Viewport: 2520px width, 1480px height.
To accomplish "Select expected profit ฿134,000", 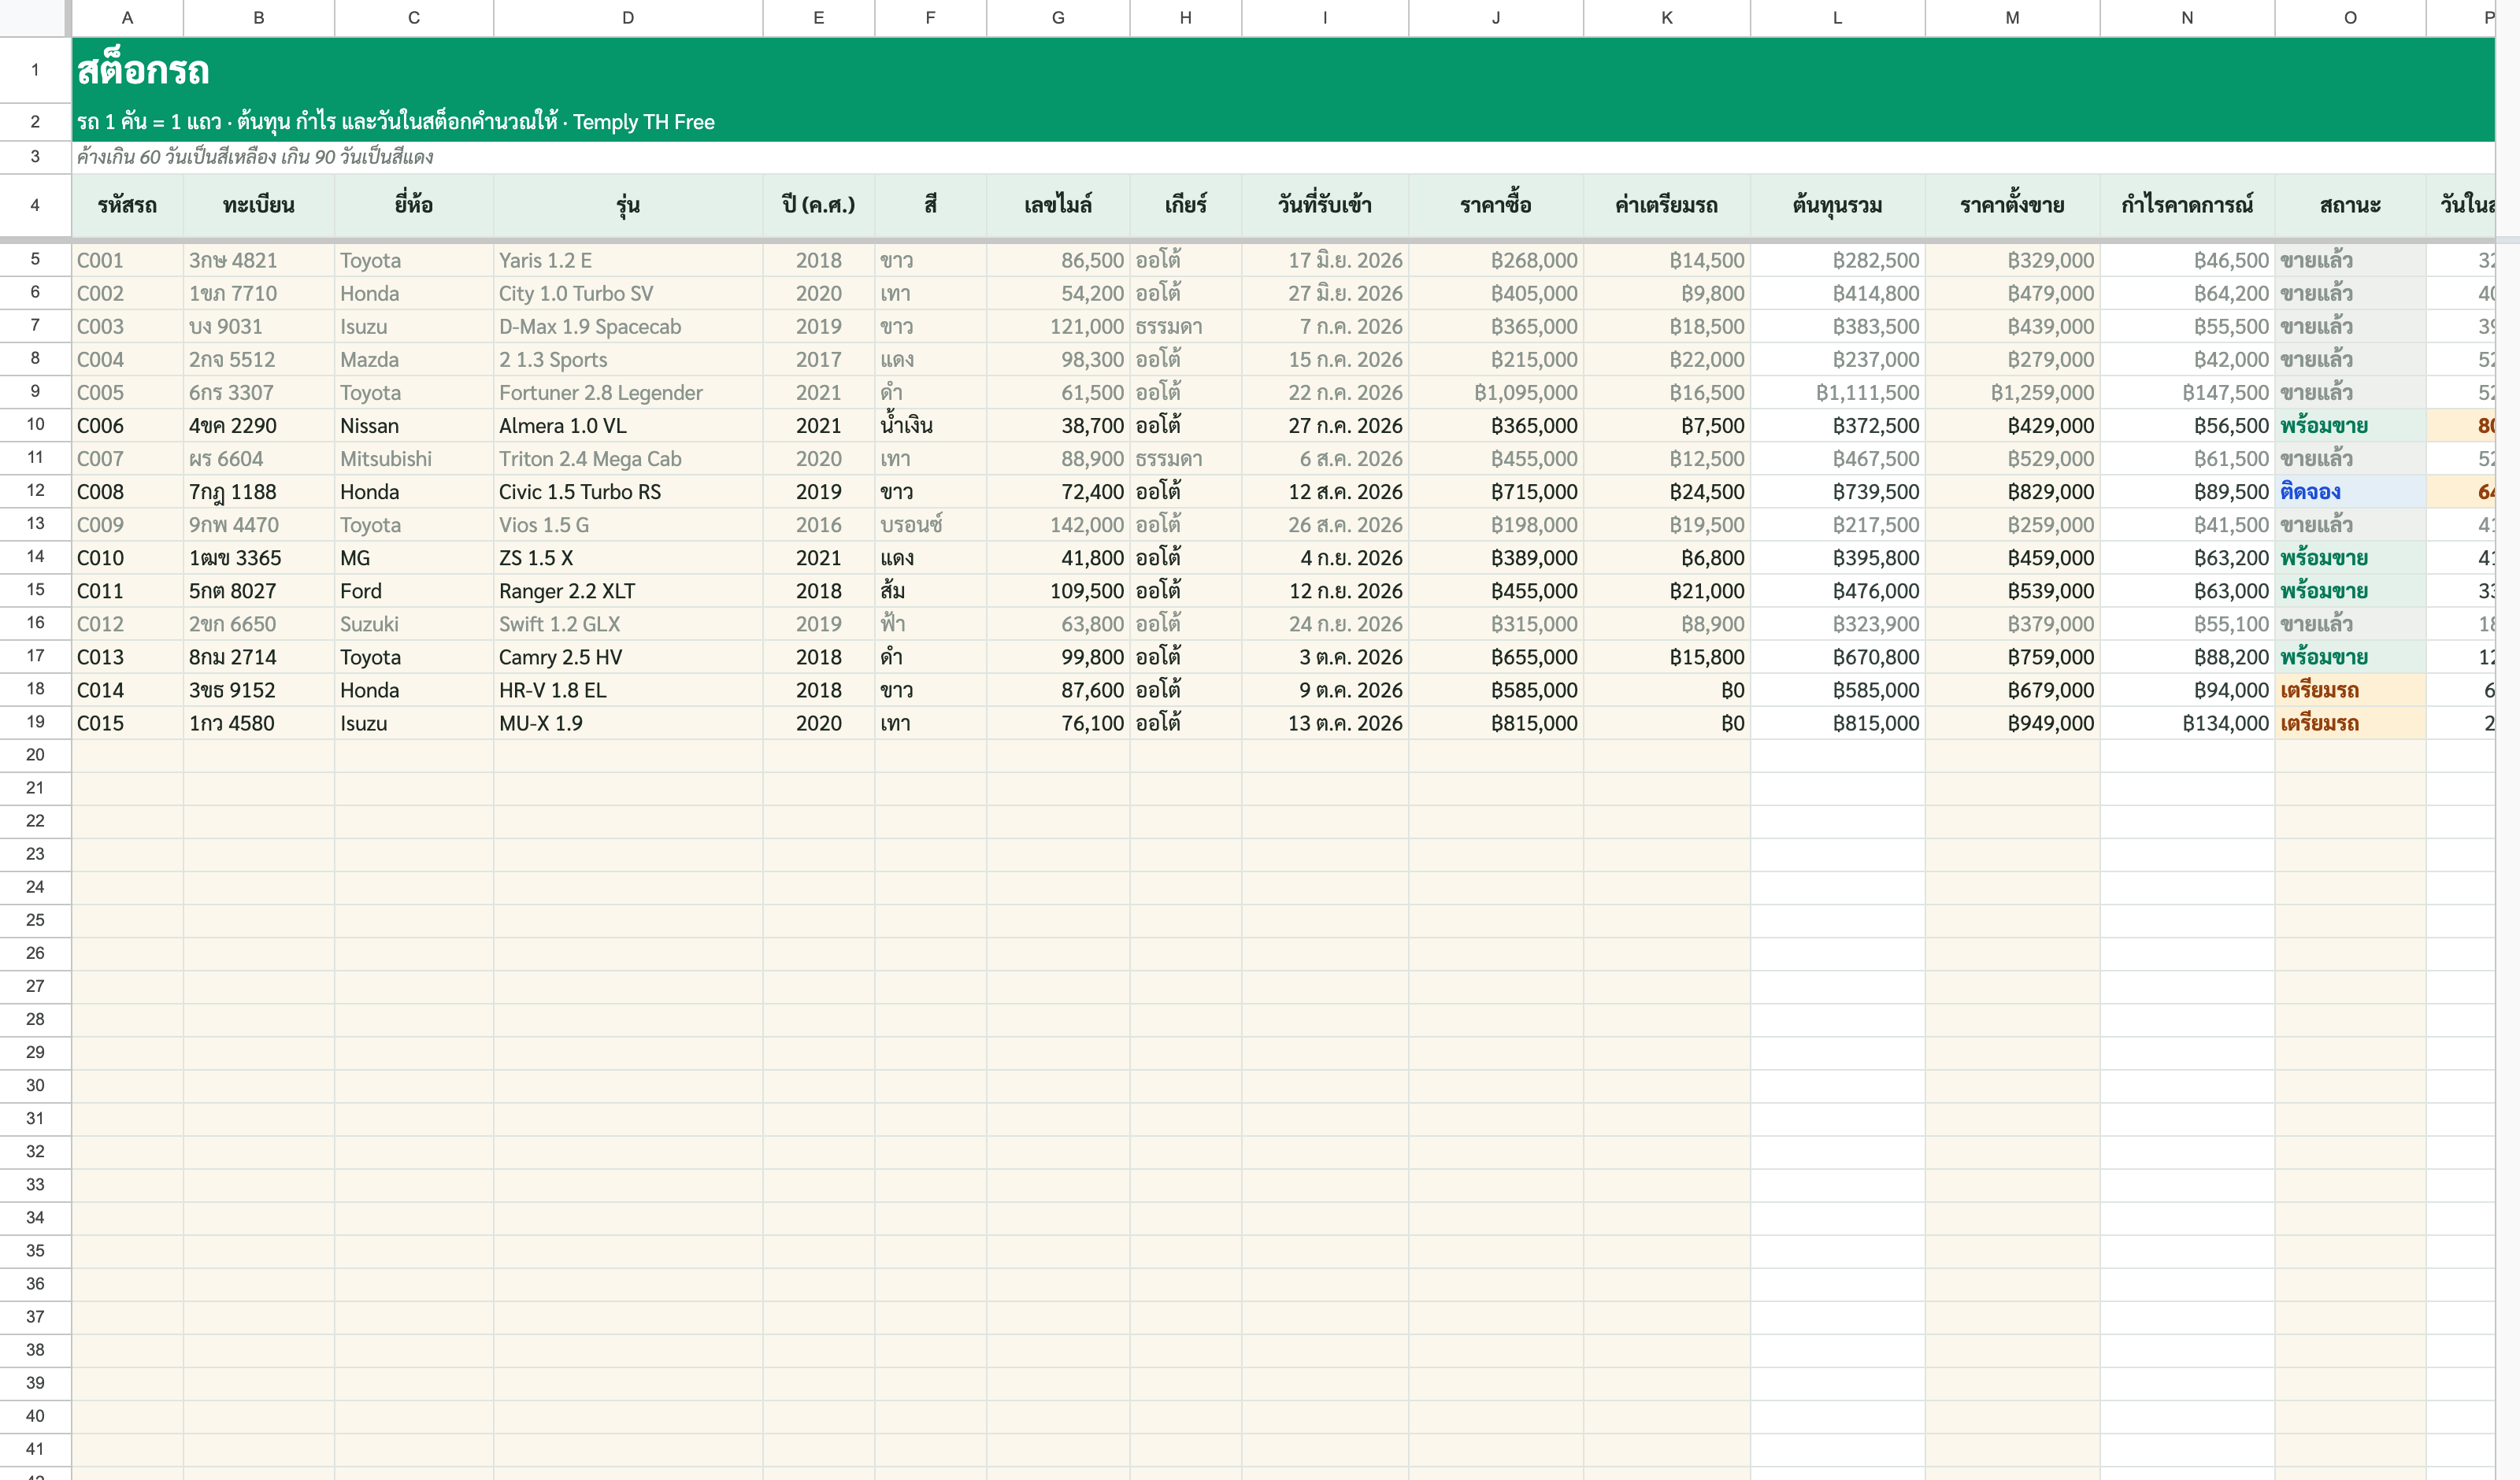I will pyautogui.click(x=2187, y=723).
